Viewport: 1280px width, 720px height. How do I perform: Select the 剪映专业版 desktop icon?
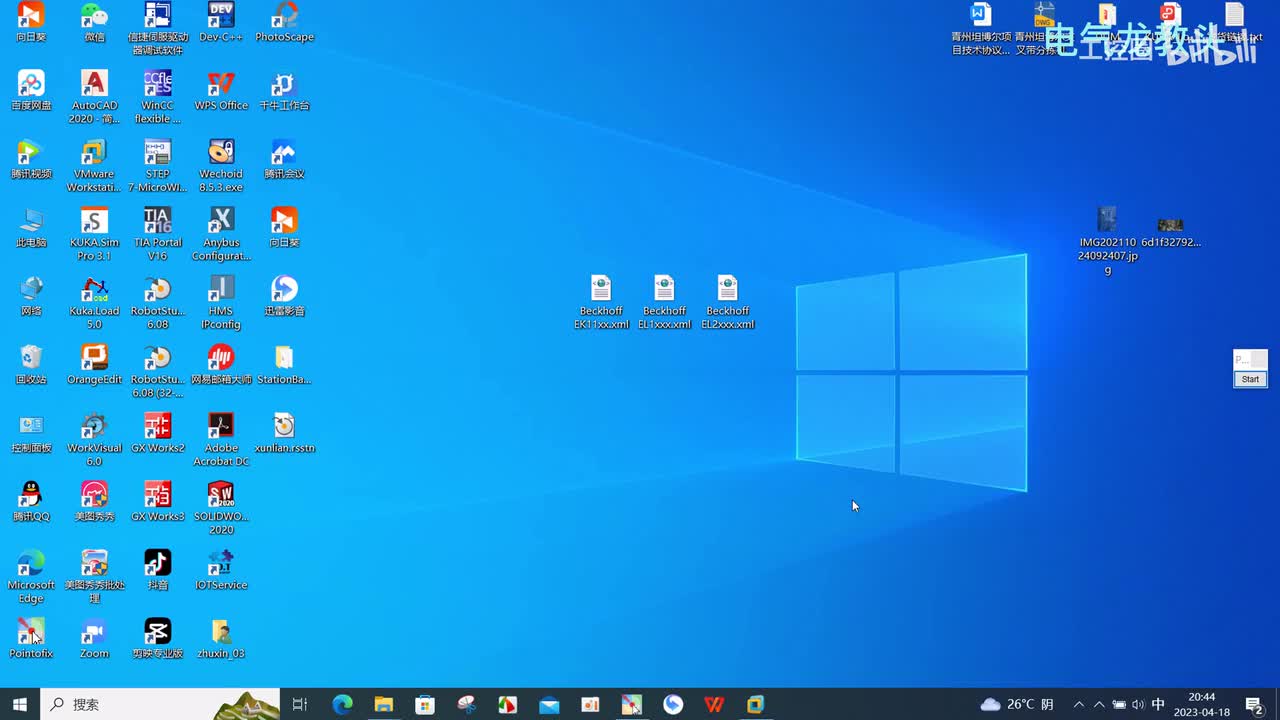point(158,639)
